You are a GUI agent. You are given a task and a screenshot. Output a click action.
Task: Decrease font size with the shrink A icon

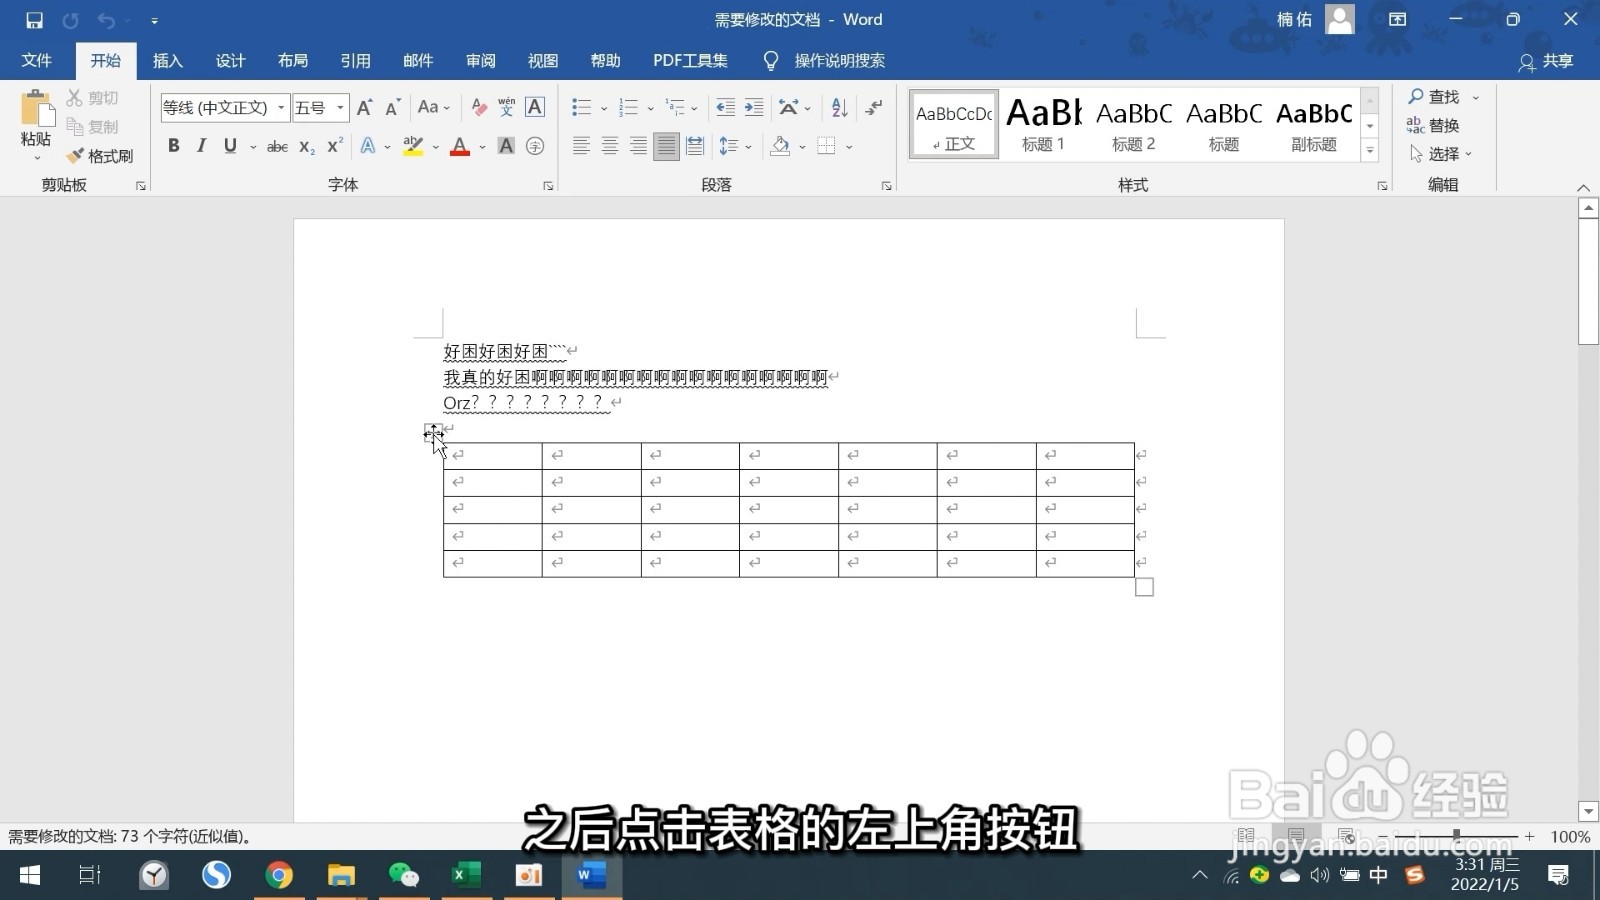(x=393, y=108)
